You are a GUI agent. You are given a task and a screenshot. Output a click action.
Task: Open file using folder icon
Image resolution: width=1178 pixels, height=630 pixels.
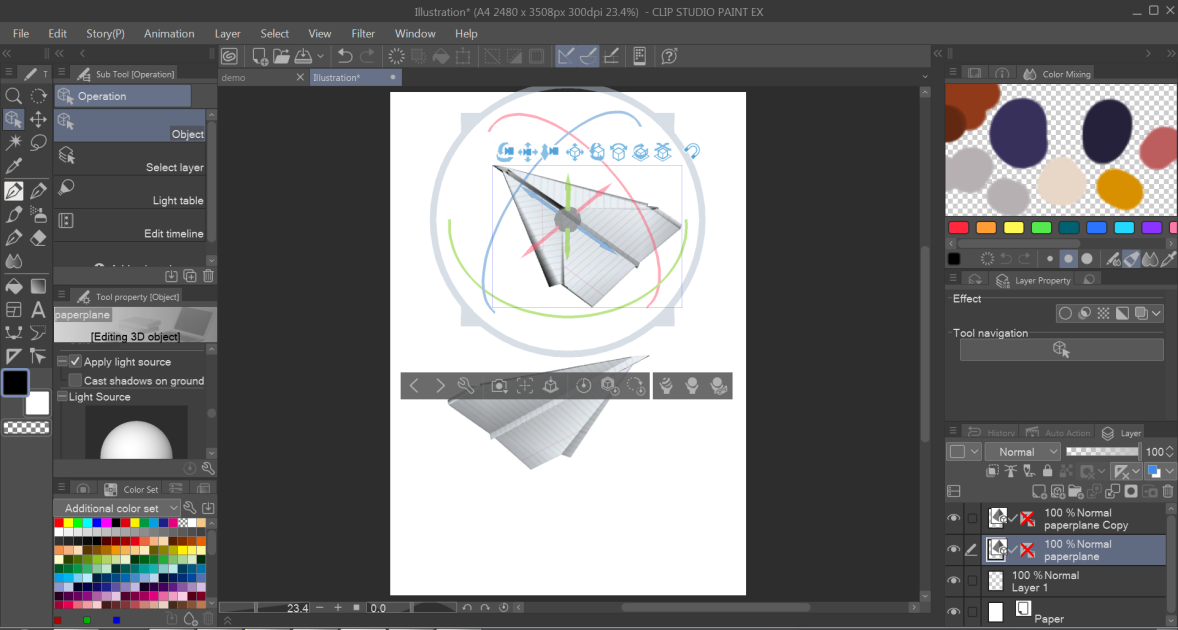(281, 56)
